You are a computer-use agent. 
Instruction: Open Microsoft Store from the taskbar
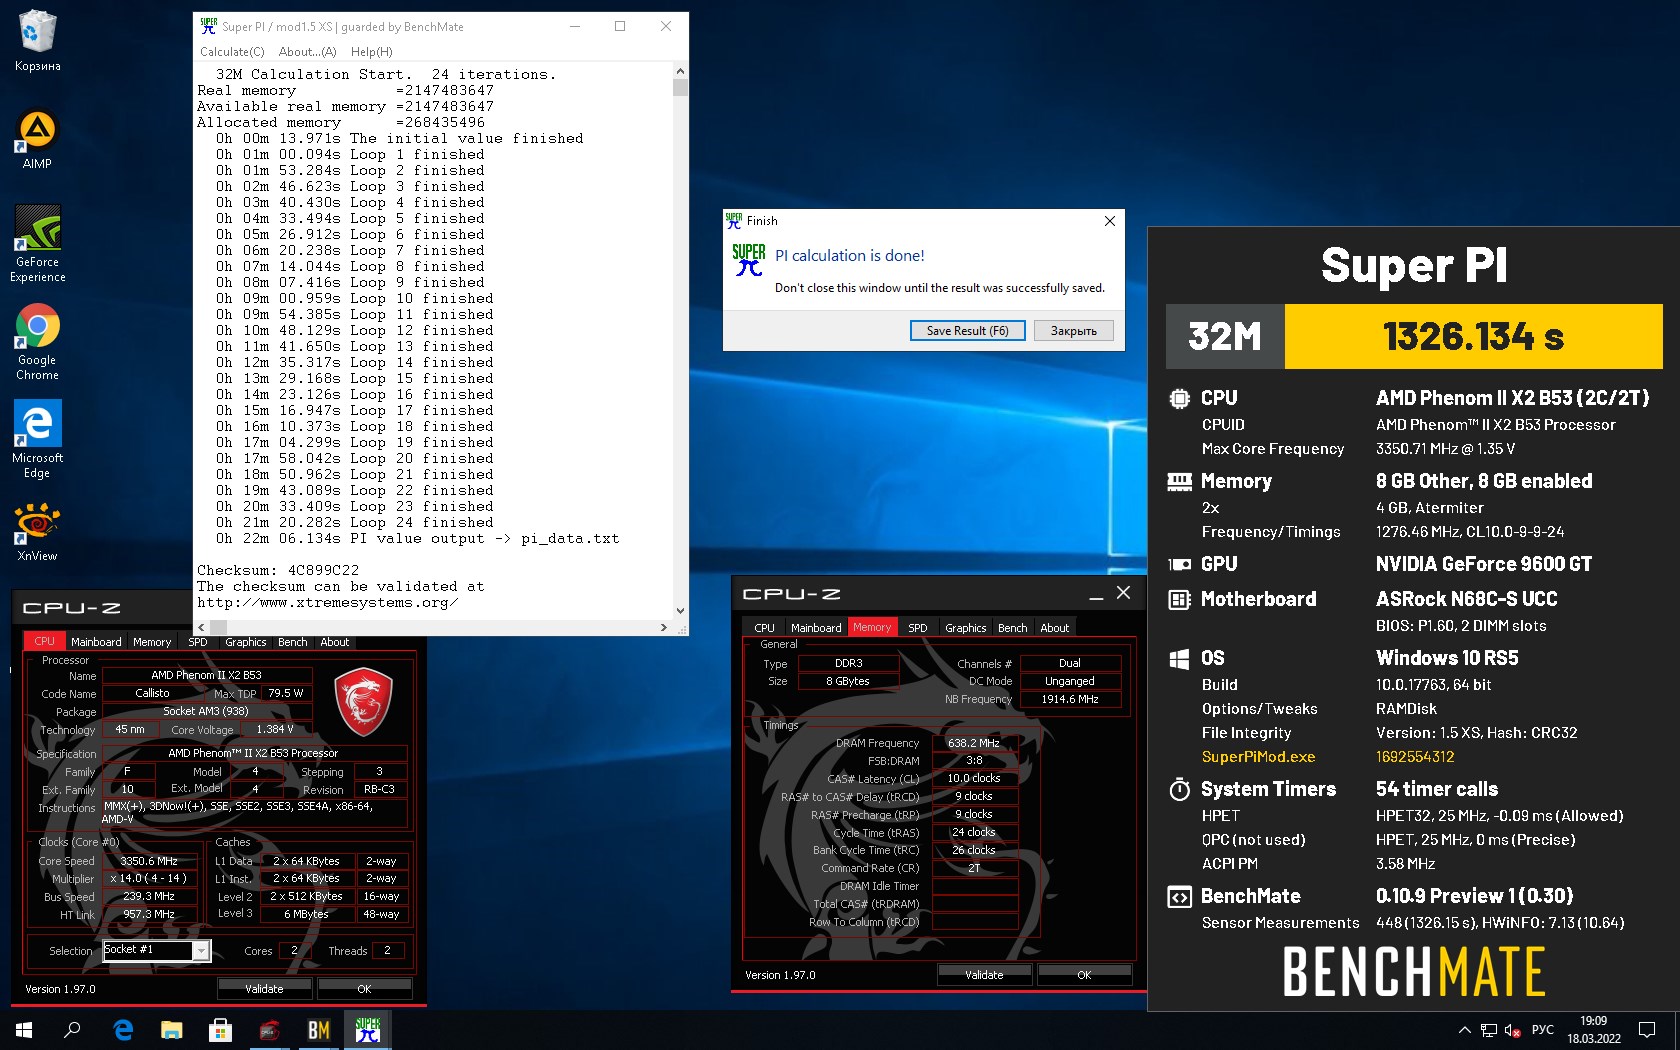point(220,1030)
